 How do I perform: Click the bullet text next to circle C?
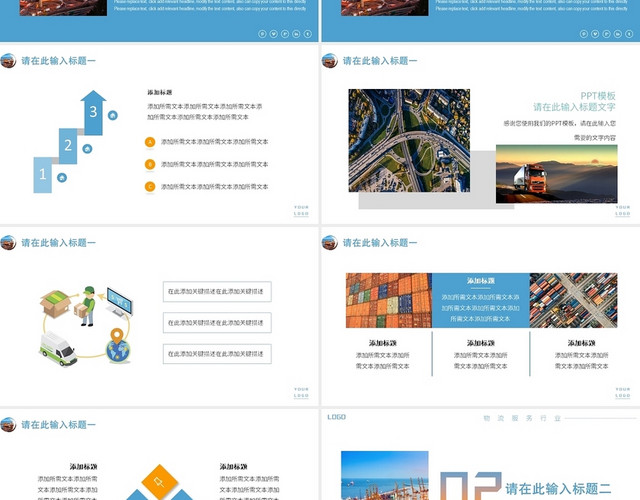215,187
